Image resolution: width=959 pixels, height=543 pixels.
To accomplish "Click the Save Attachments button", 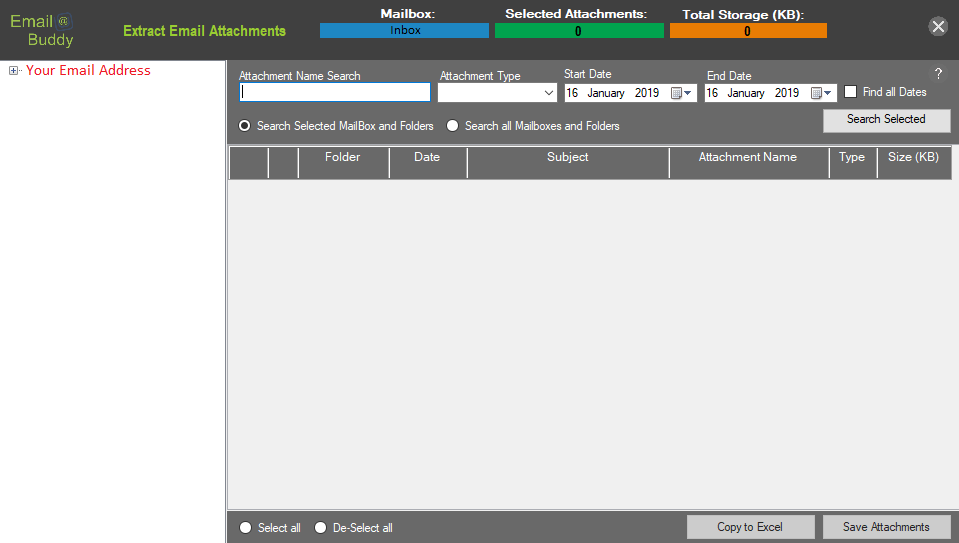I will (x=887, y=527).
